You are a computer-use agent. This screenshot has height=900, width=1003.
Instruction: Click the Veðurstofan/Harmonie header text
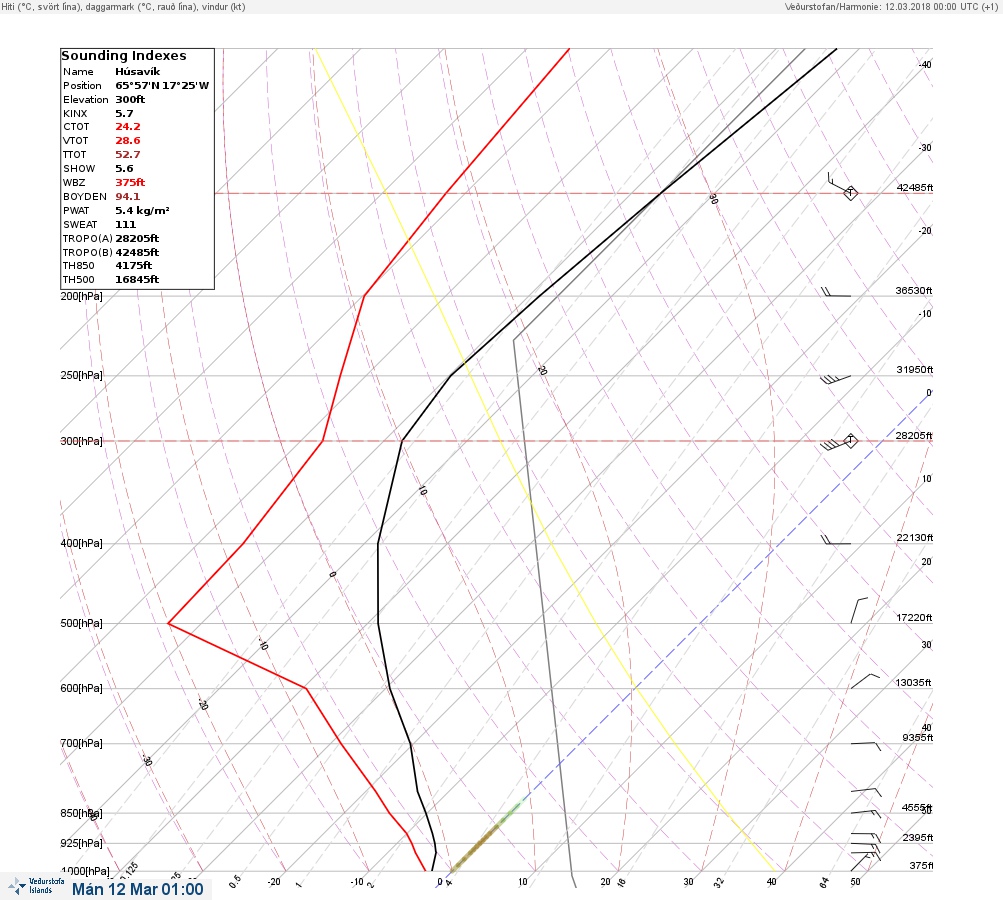click(x=891, y=6)
